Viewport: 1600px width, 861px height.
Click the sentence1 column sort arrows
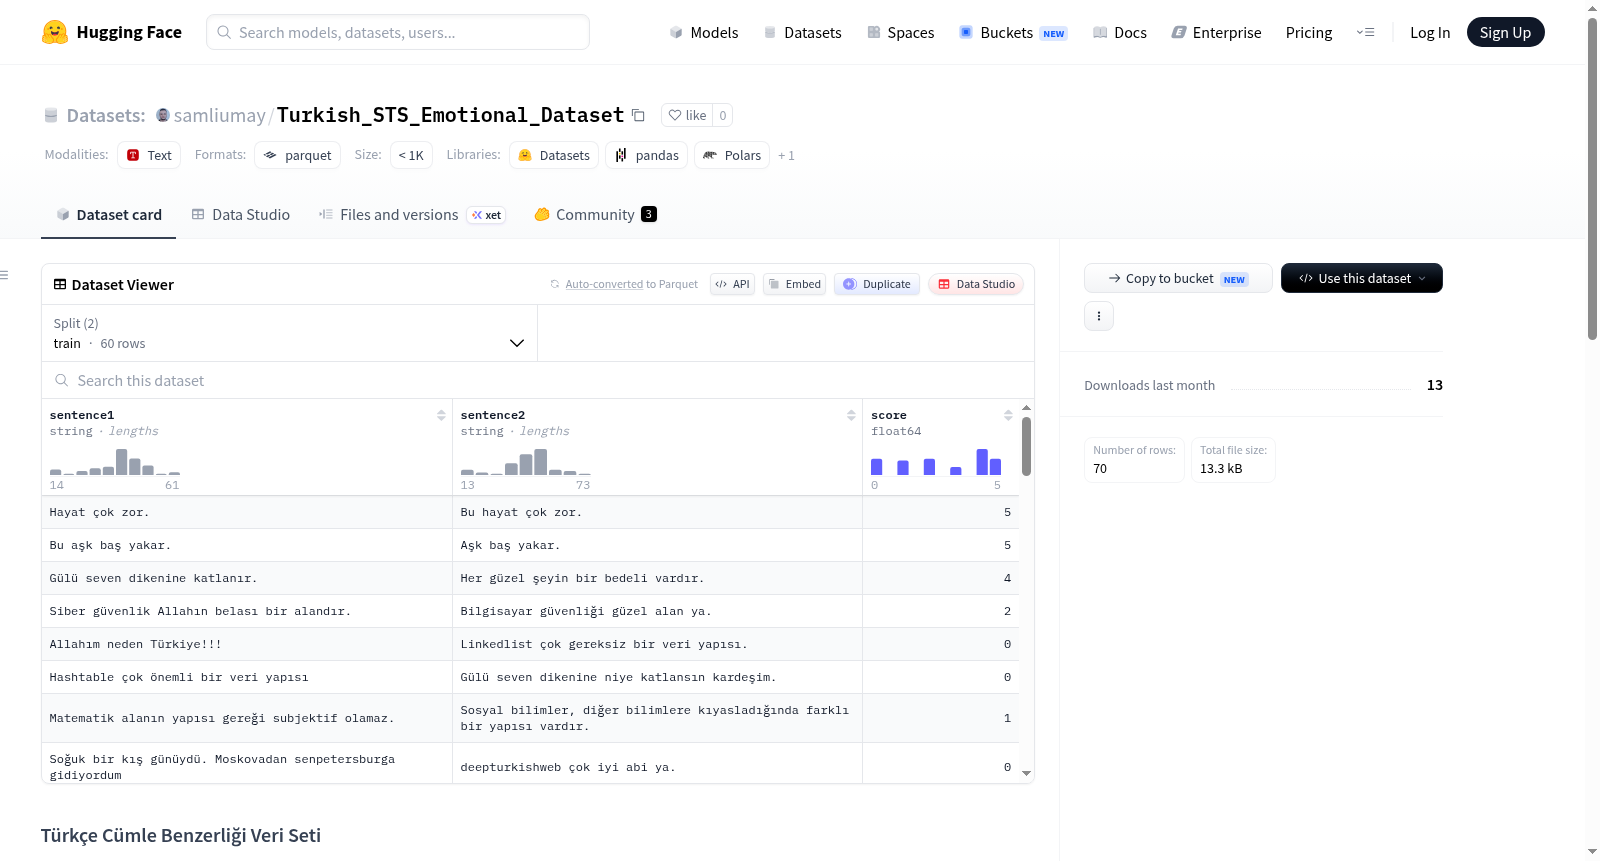(441, 415)
